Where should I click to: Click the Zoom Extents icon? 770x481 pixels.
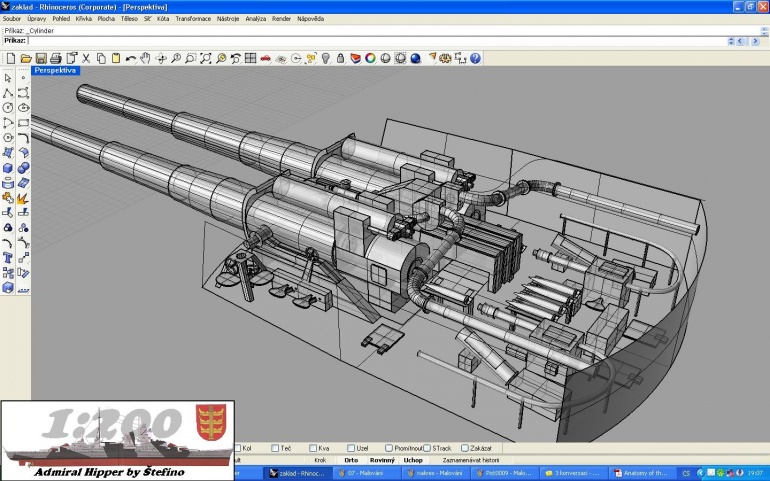[206, 58]
